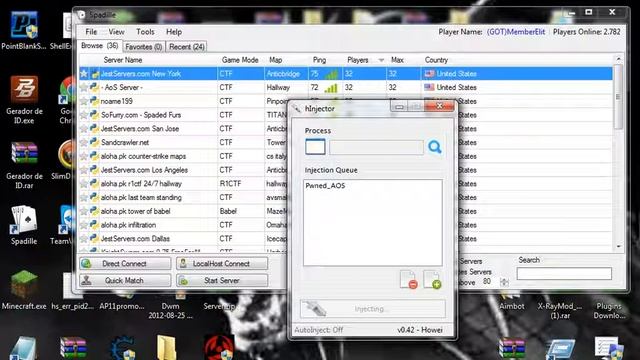Open hs_err_pid2 desktop file

pyautogui.click(x=73, y=292)
